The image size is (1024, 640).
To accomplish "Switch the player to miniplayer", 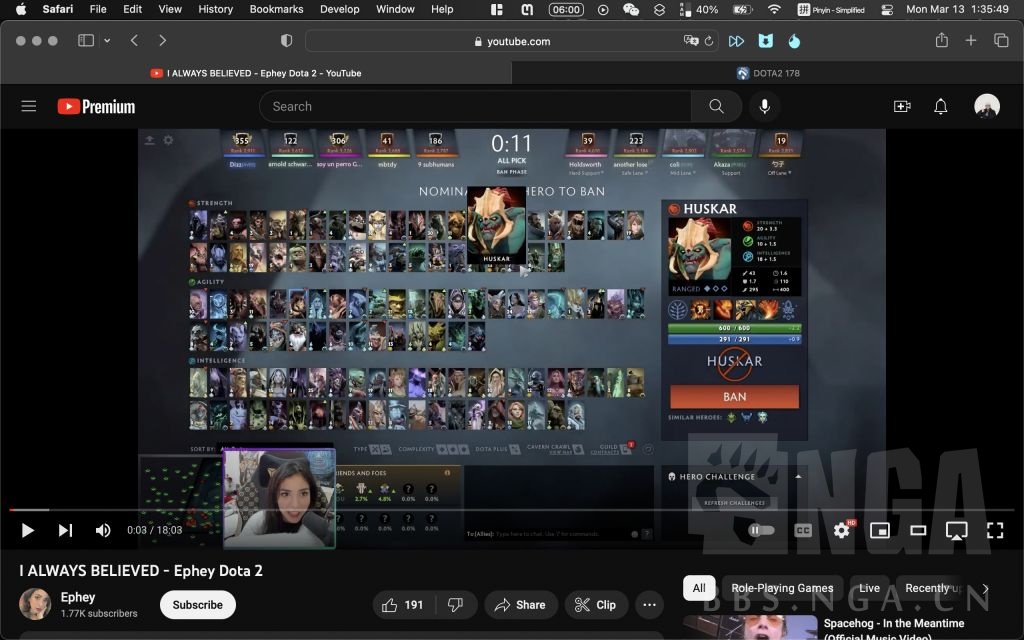I will pos(880,530).
